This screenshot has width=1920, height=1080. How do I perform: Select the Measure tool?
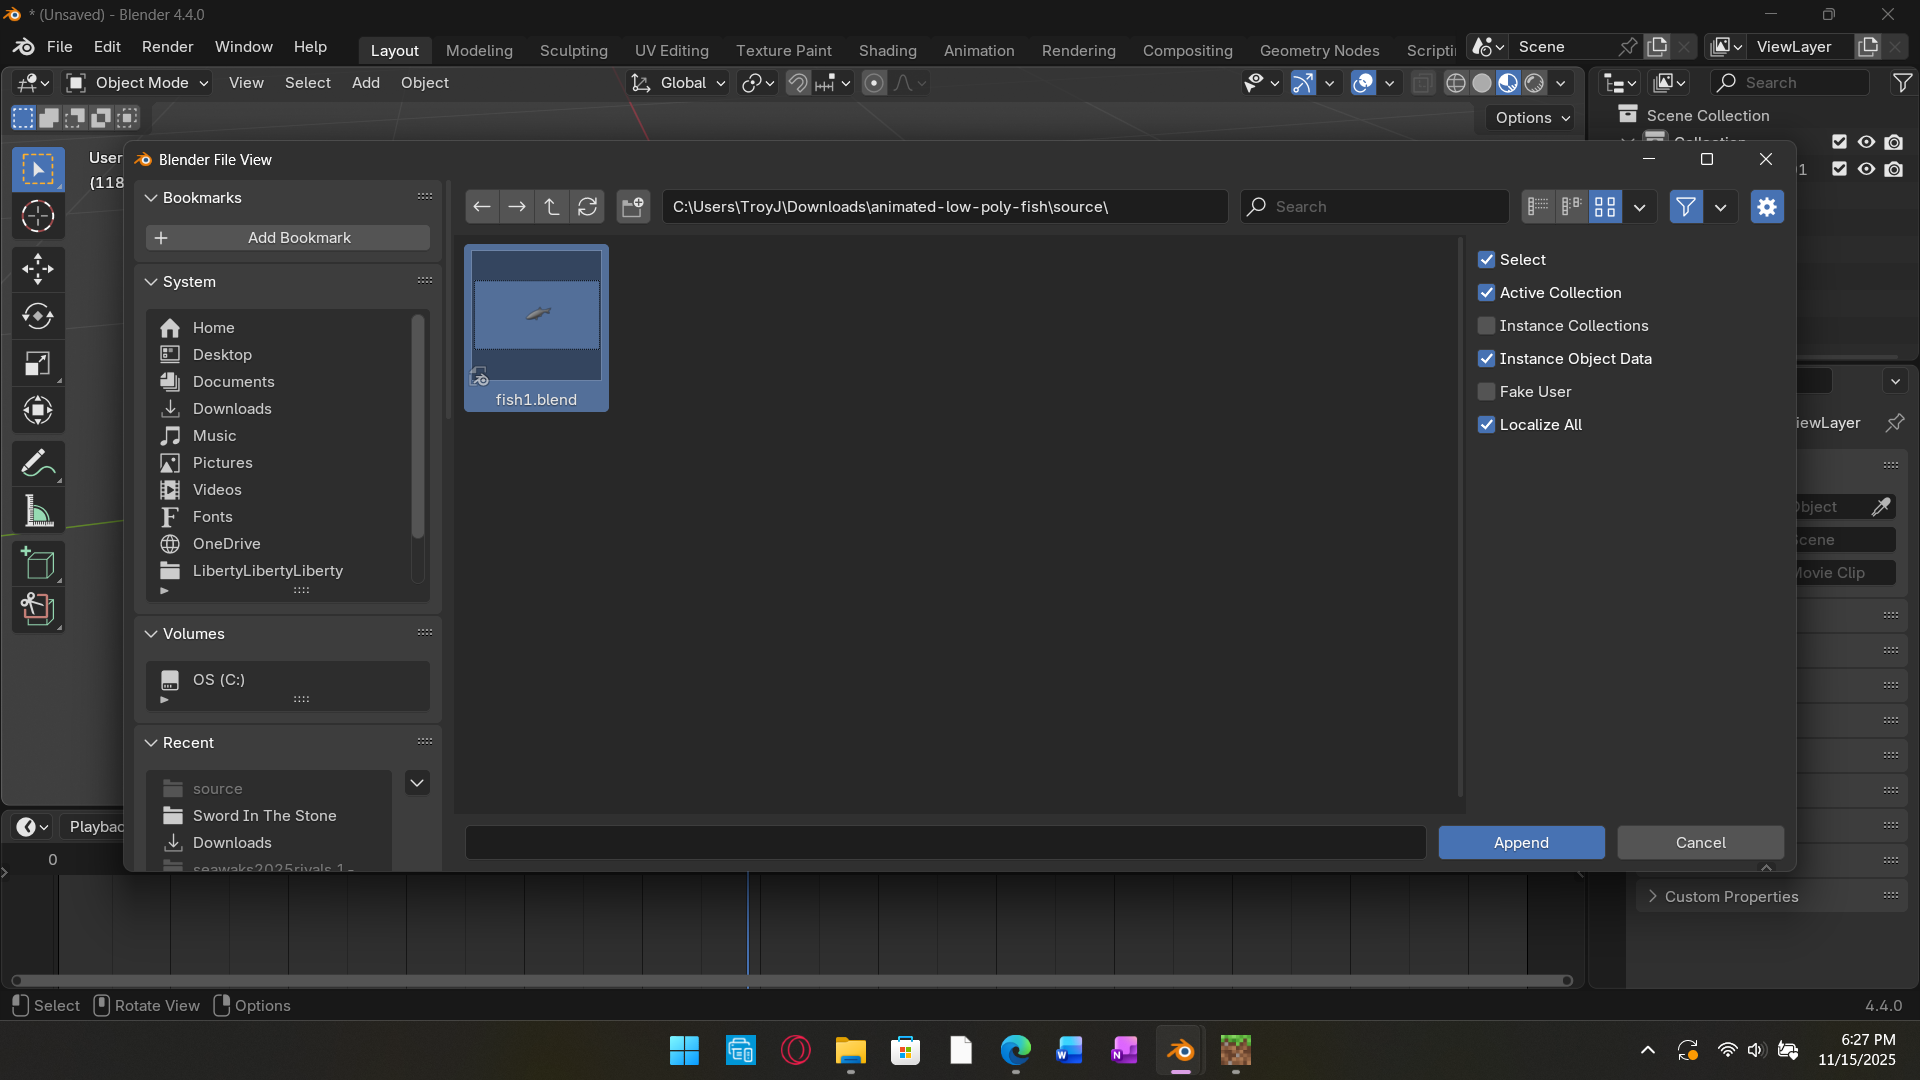(x=38, y=512)
